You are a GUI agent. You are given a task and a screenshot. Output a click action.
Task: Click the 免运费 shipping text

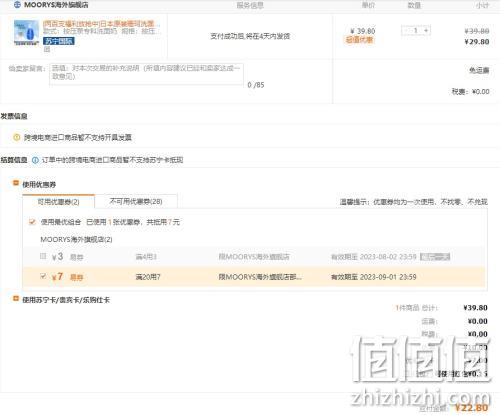(x=479, y=70)
